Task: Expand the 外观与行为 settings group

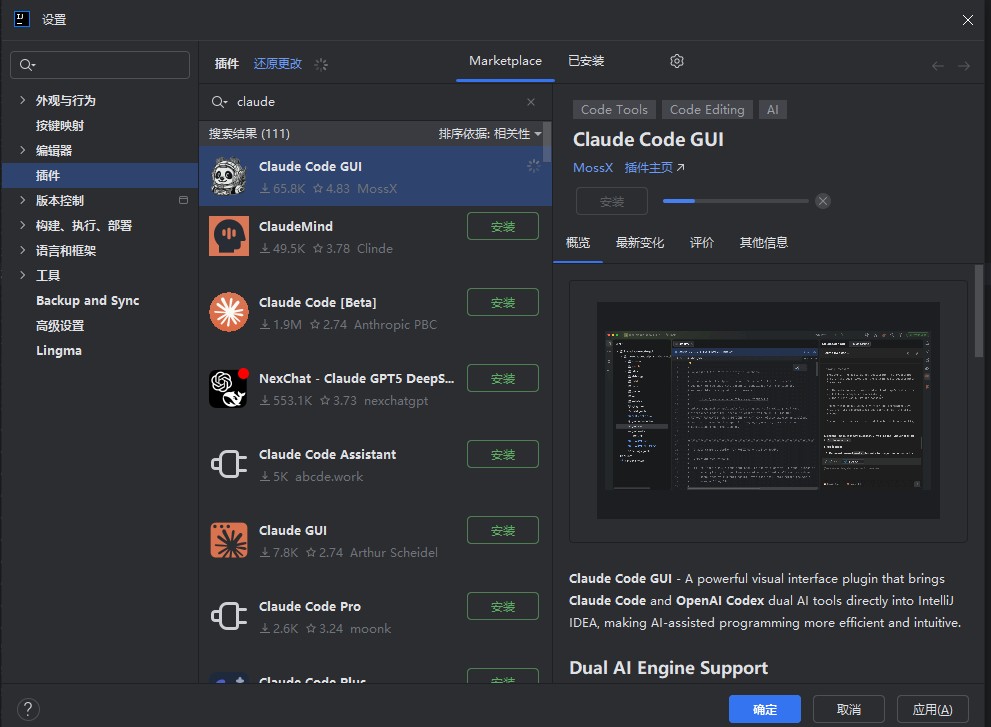Action: (x=23, y=100)
